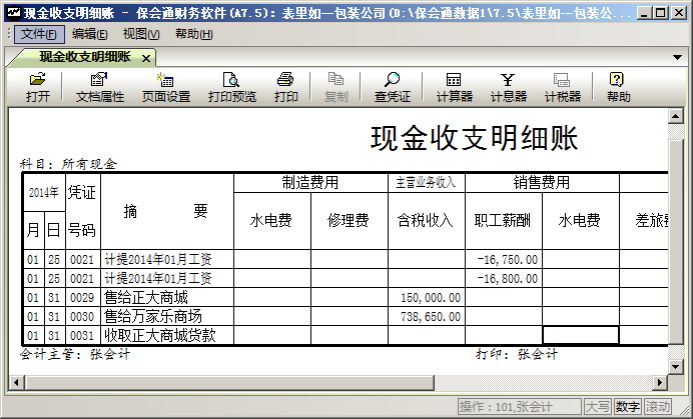
Task: Toggle the 数字 num lock indicator
Action: [628, 407]
